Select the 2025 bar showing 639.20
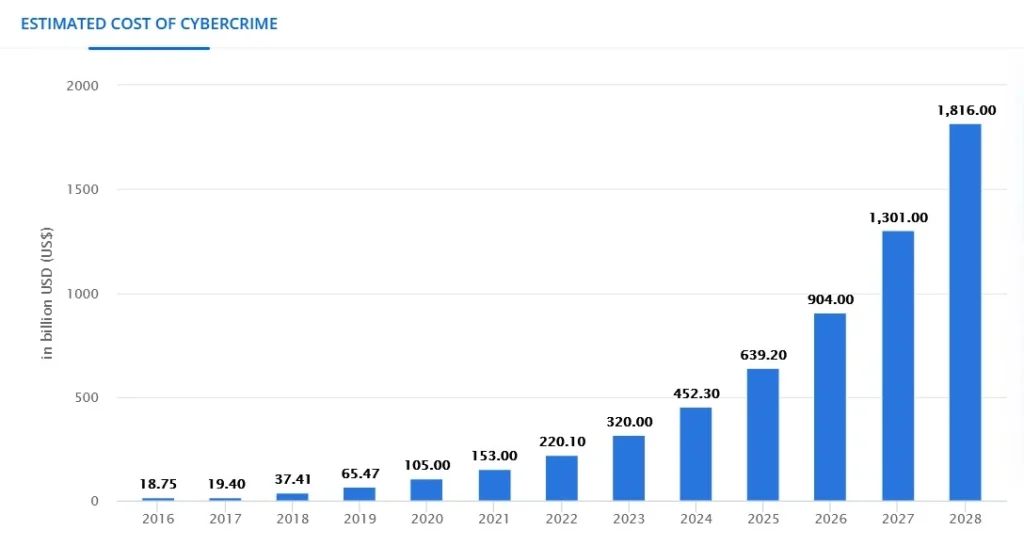1024x546 pixels. (762, 434)
